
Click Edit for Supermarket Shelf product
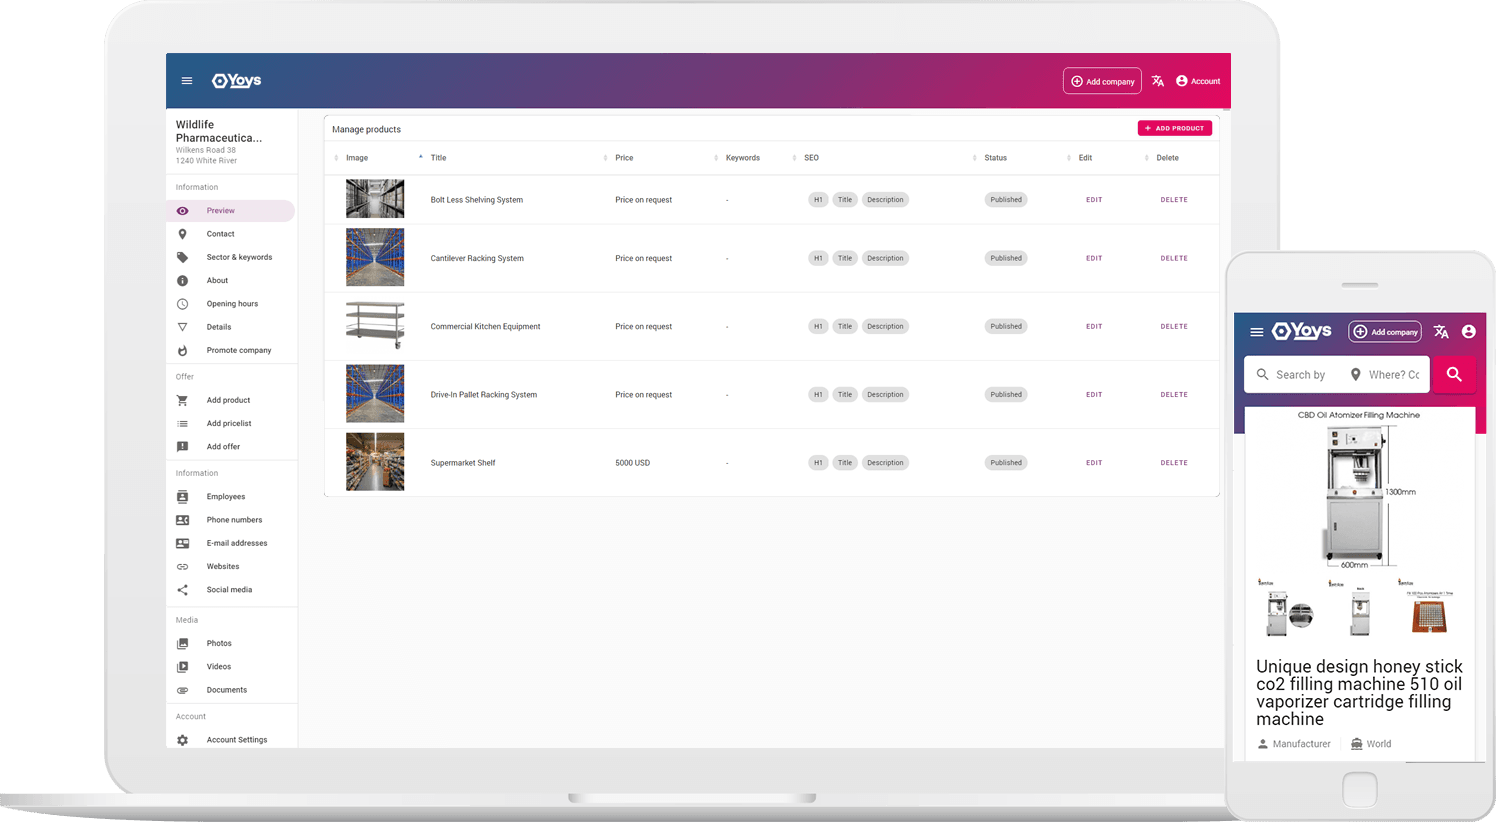(x=1094, y=463)
